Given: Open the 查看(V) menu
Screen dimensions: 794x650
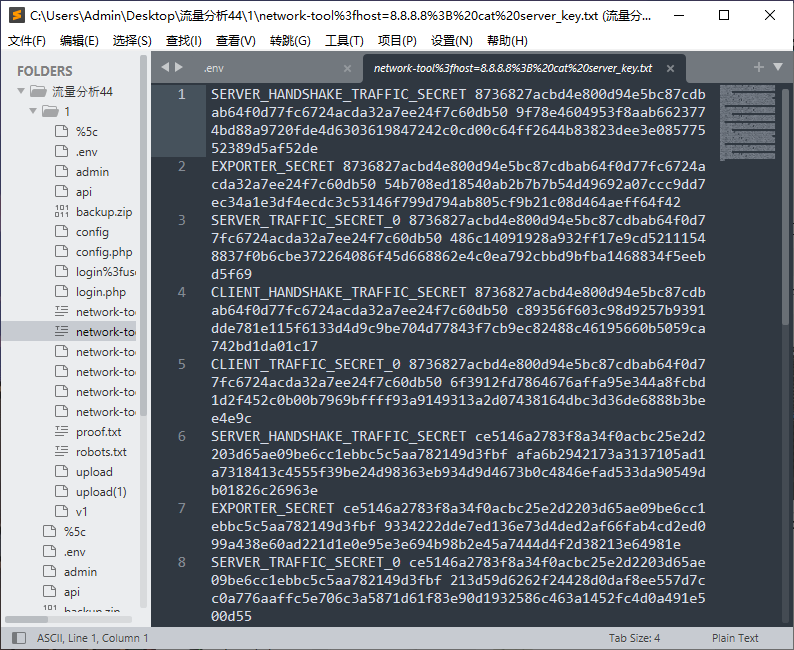Looking at the screenshot, I should [235, 40].
